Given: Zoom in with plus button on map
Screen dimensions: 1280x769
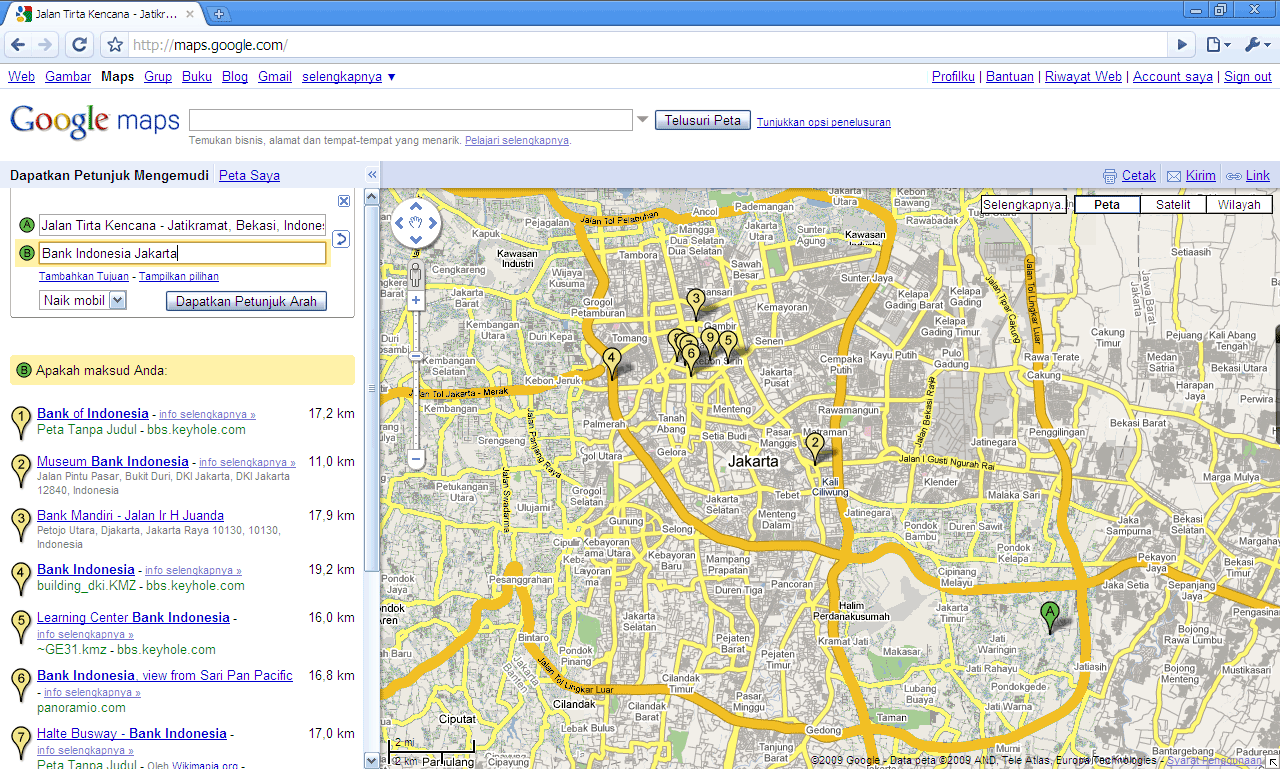Looking at the screenshot, I should (416, 300).
